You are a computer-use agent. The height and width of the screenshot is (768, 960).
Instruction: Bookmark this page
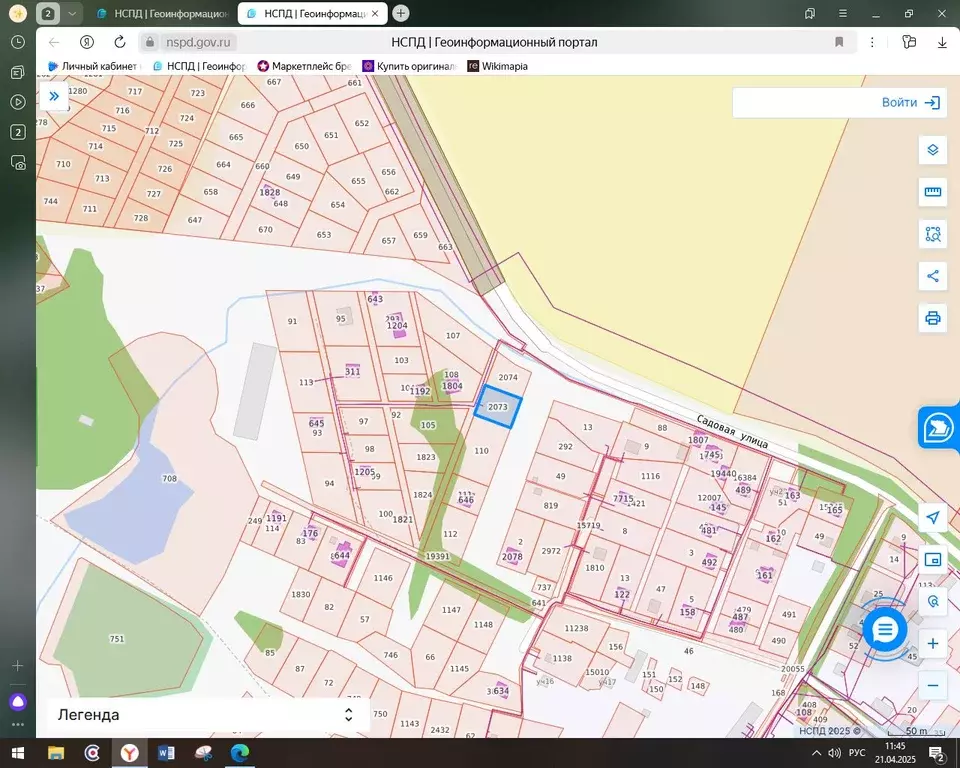coord(839,42)
